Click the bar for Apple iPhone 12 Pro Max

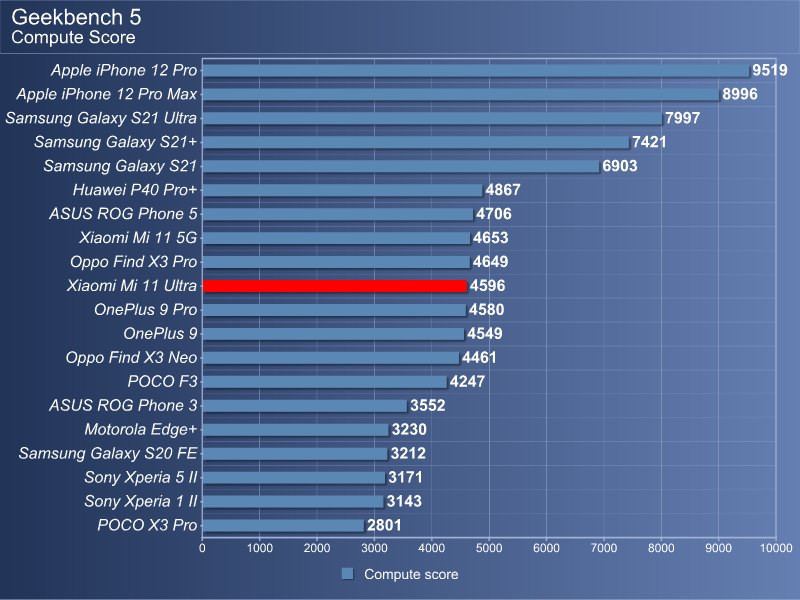point(461,94)
